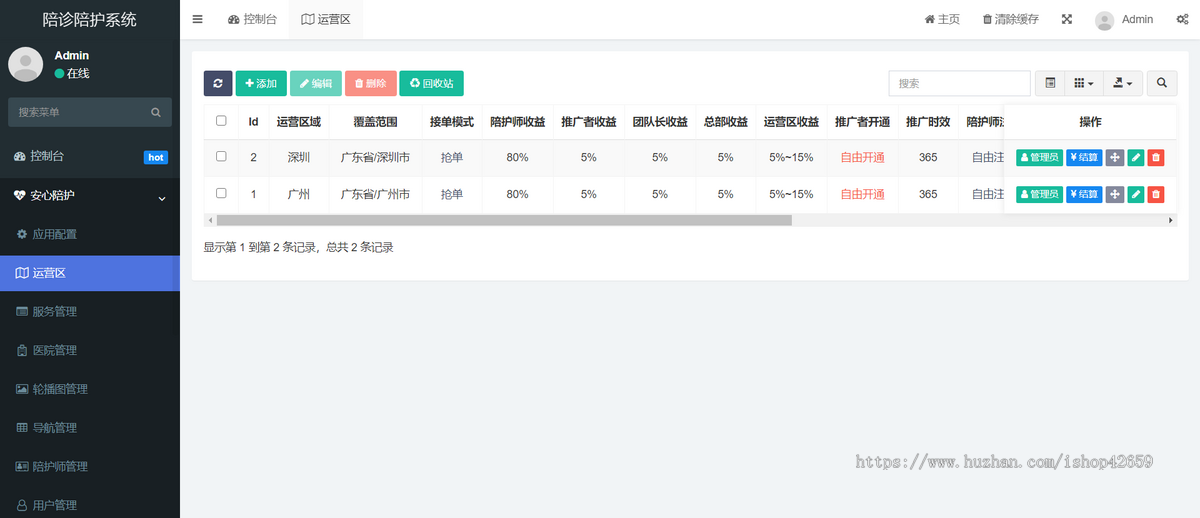
Task: Click the 陪诊陪护系统 title
Action: tap(90, 19)
